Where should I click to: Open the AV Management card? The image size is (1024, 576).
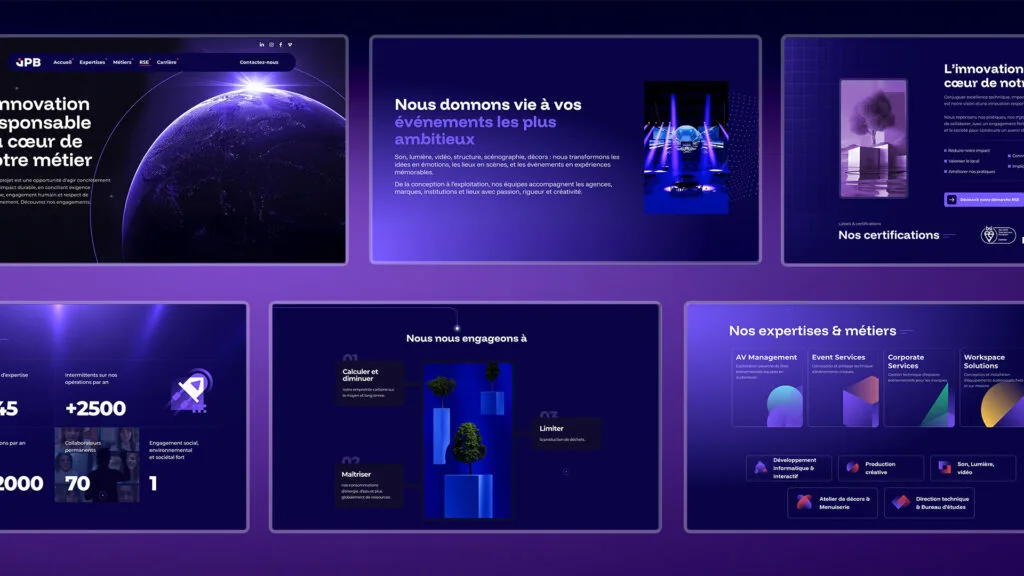pos(767,389)
